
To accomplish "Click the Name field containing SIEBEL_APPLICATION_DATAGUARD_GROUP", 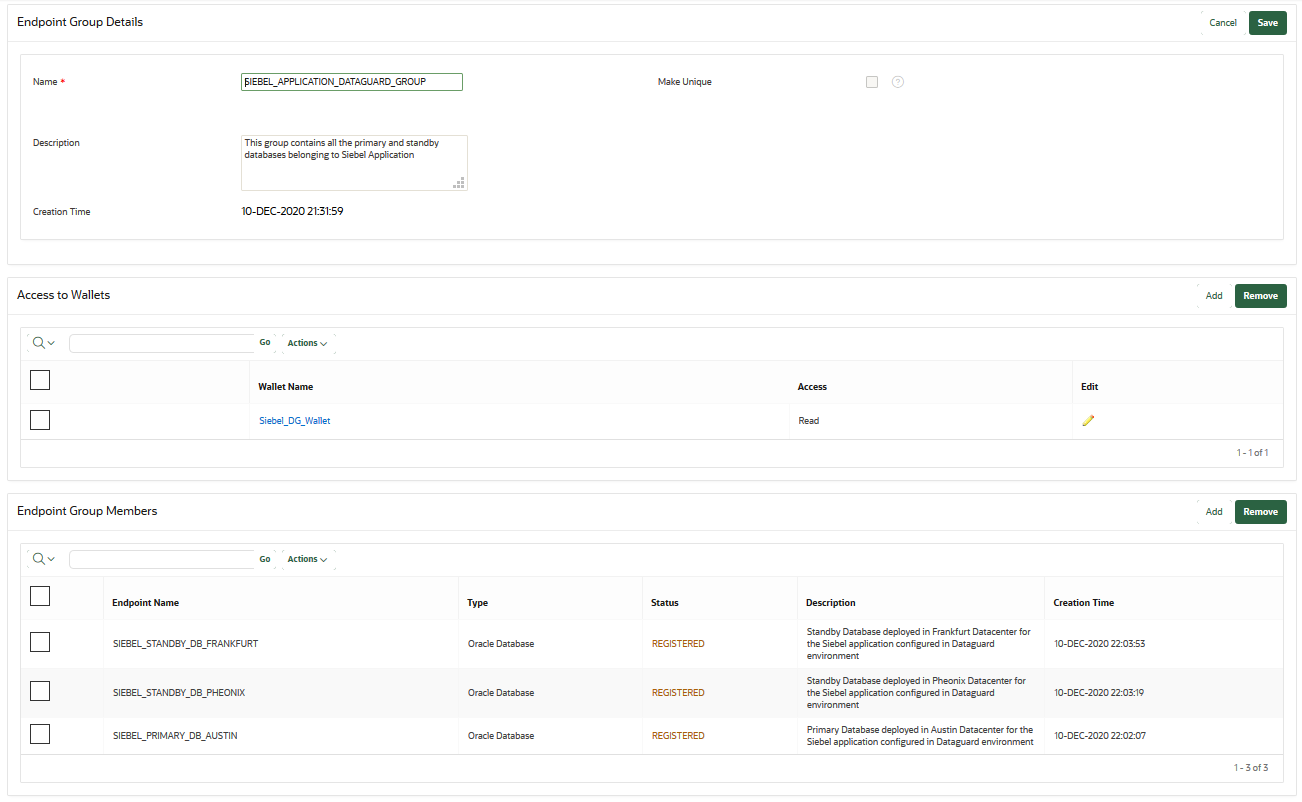I will [x=351, y=81].
